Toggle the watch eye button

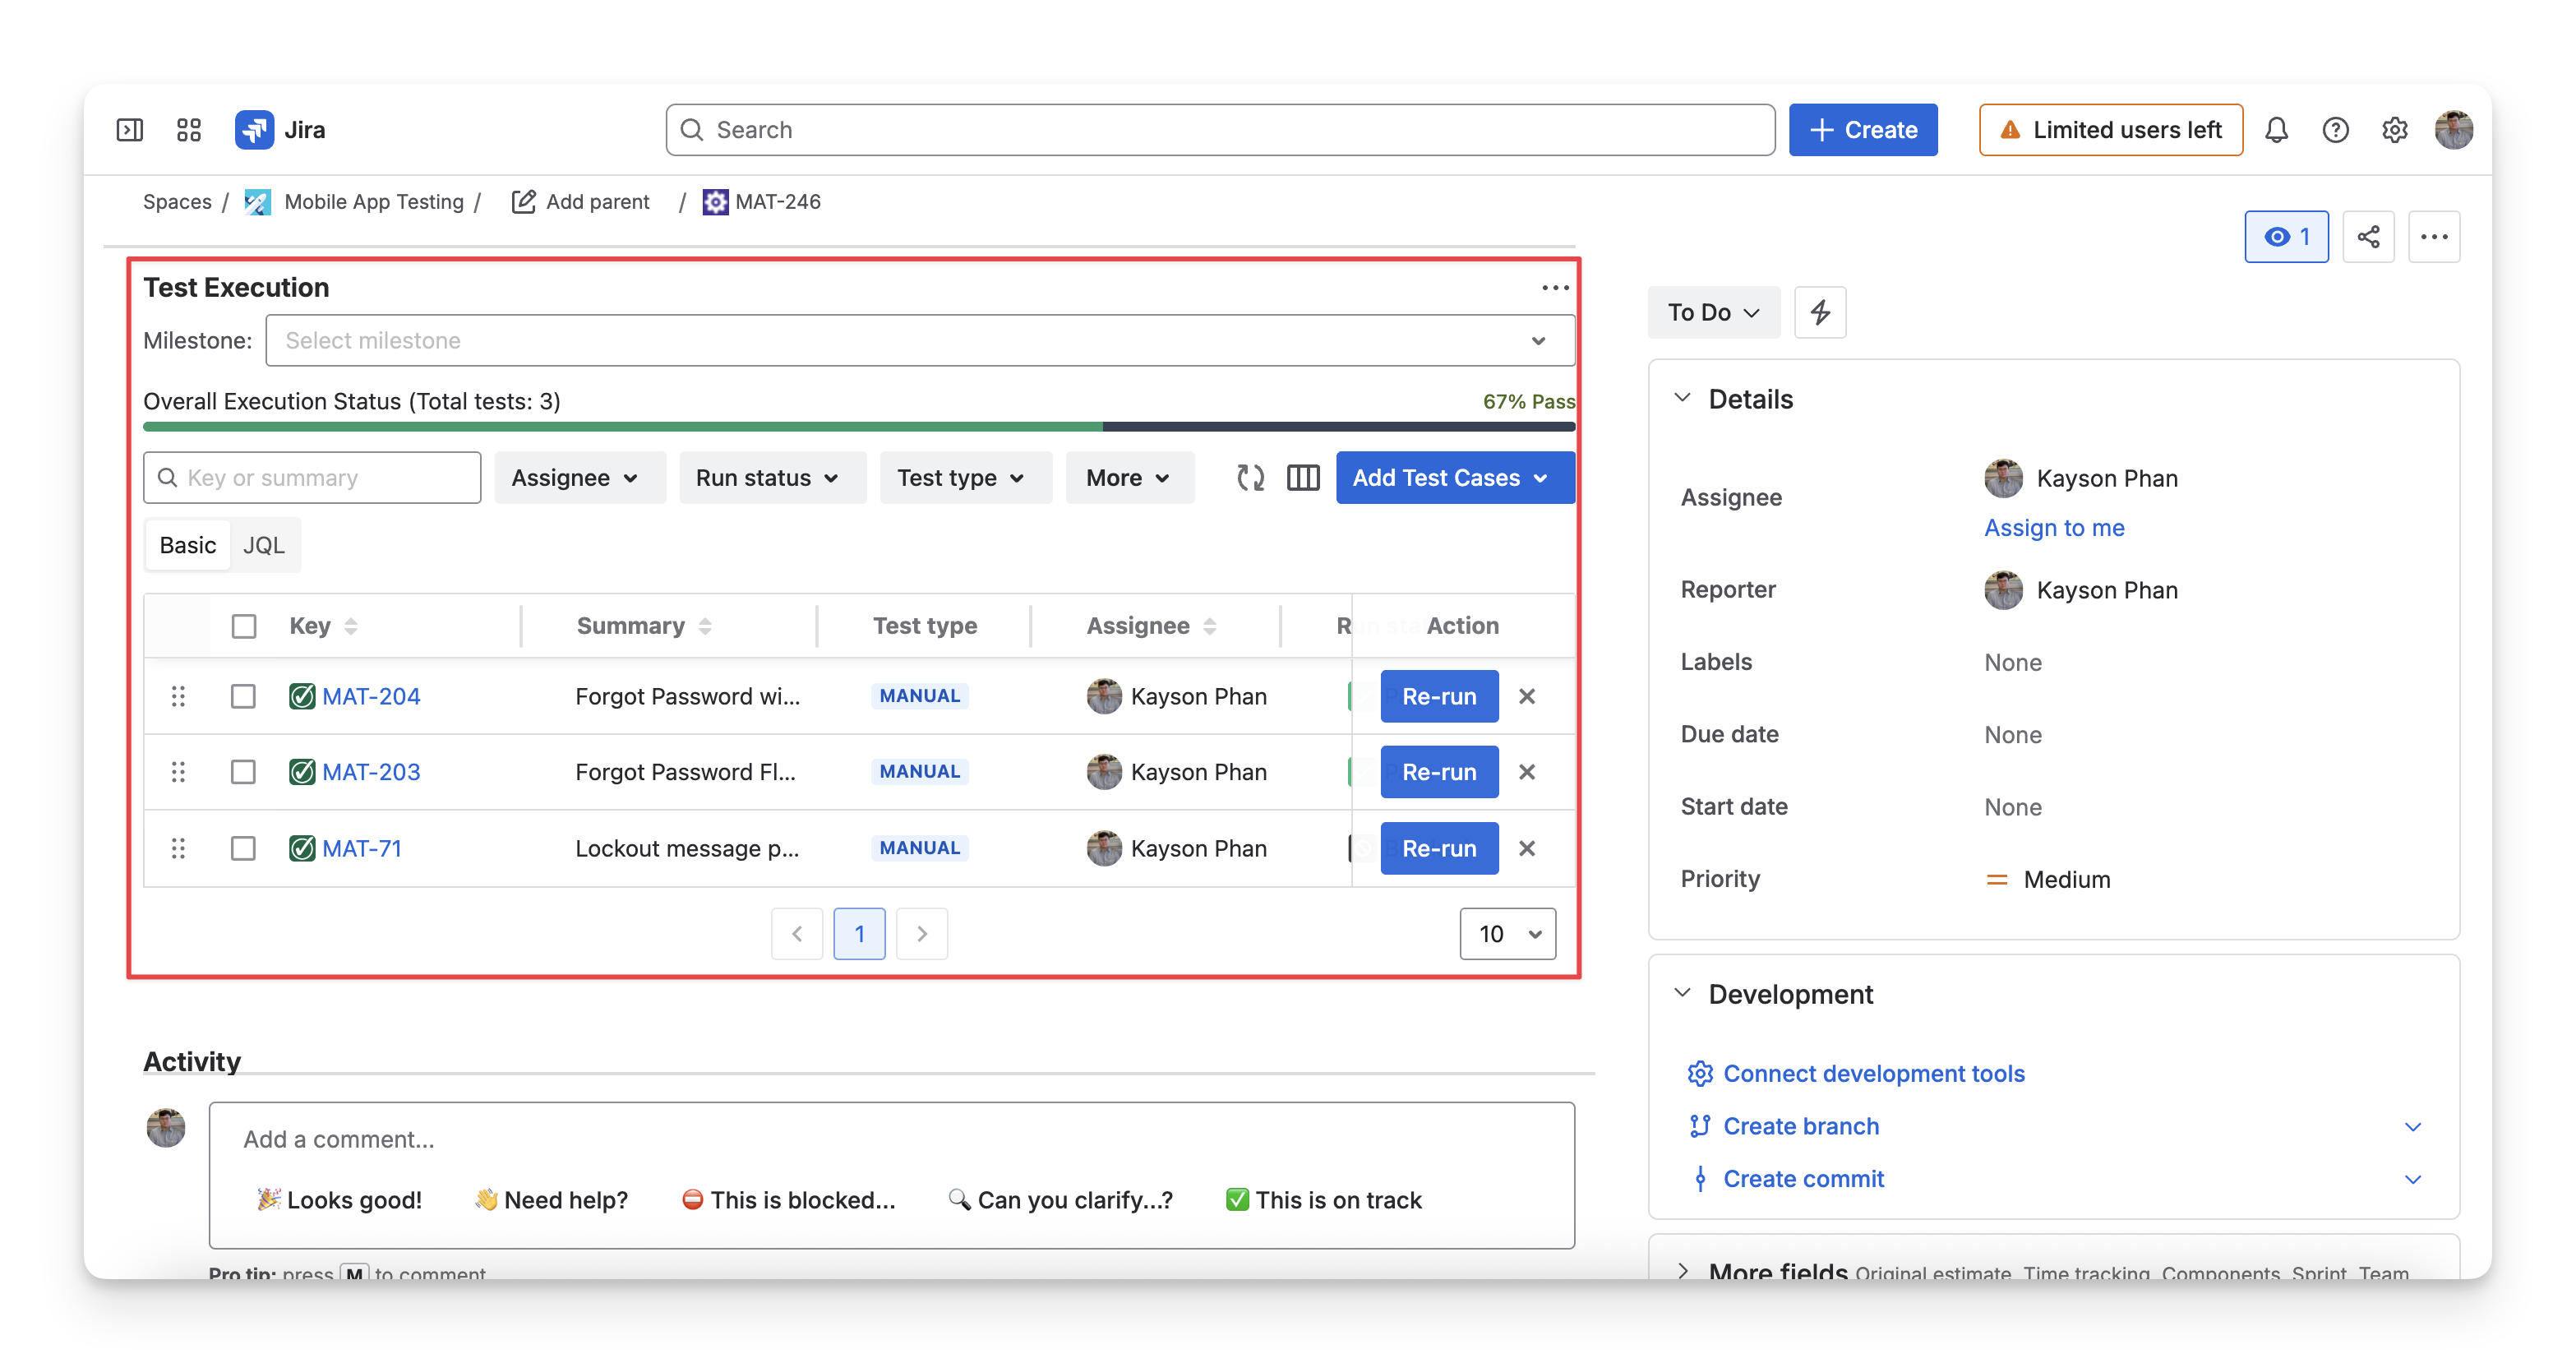tap(2286, 237)
